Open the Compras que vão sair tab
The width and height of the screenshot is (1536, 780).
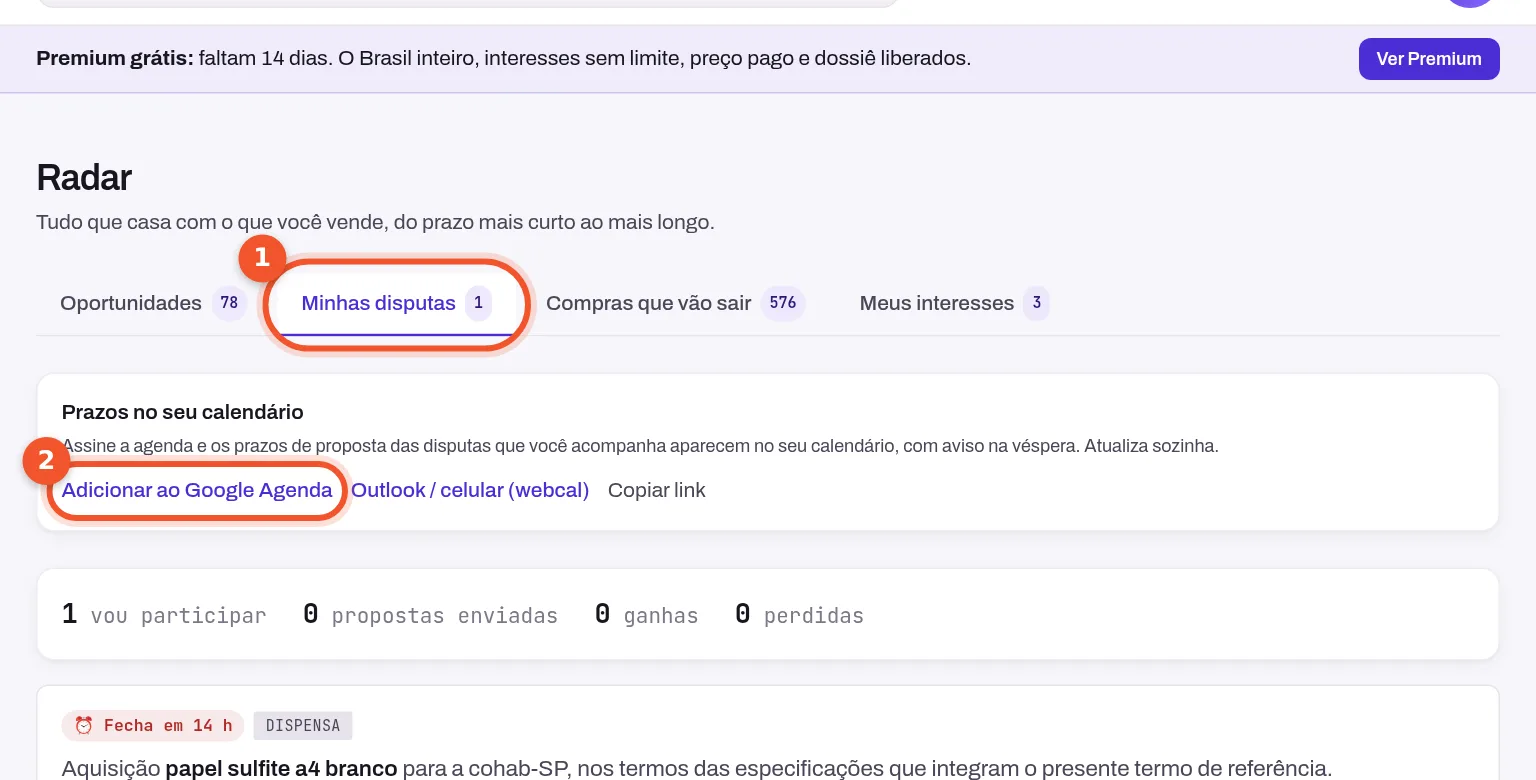(675, 303)
